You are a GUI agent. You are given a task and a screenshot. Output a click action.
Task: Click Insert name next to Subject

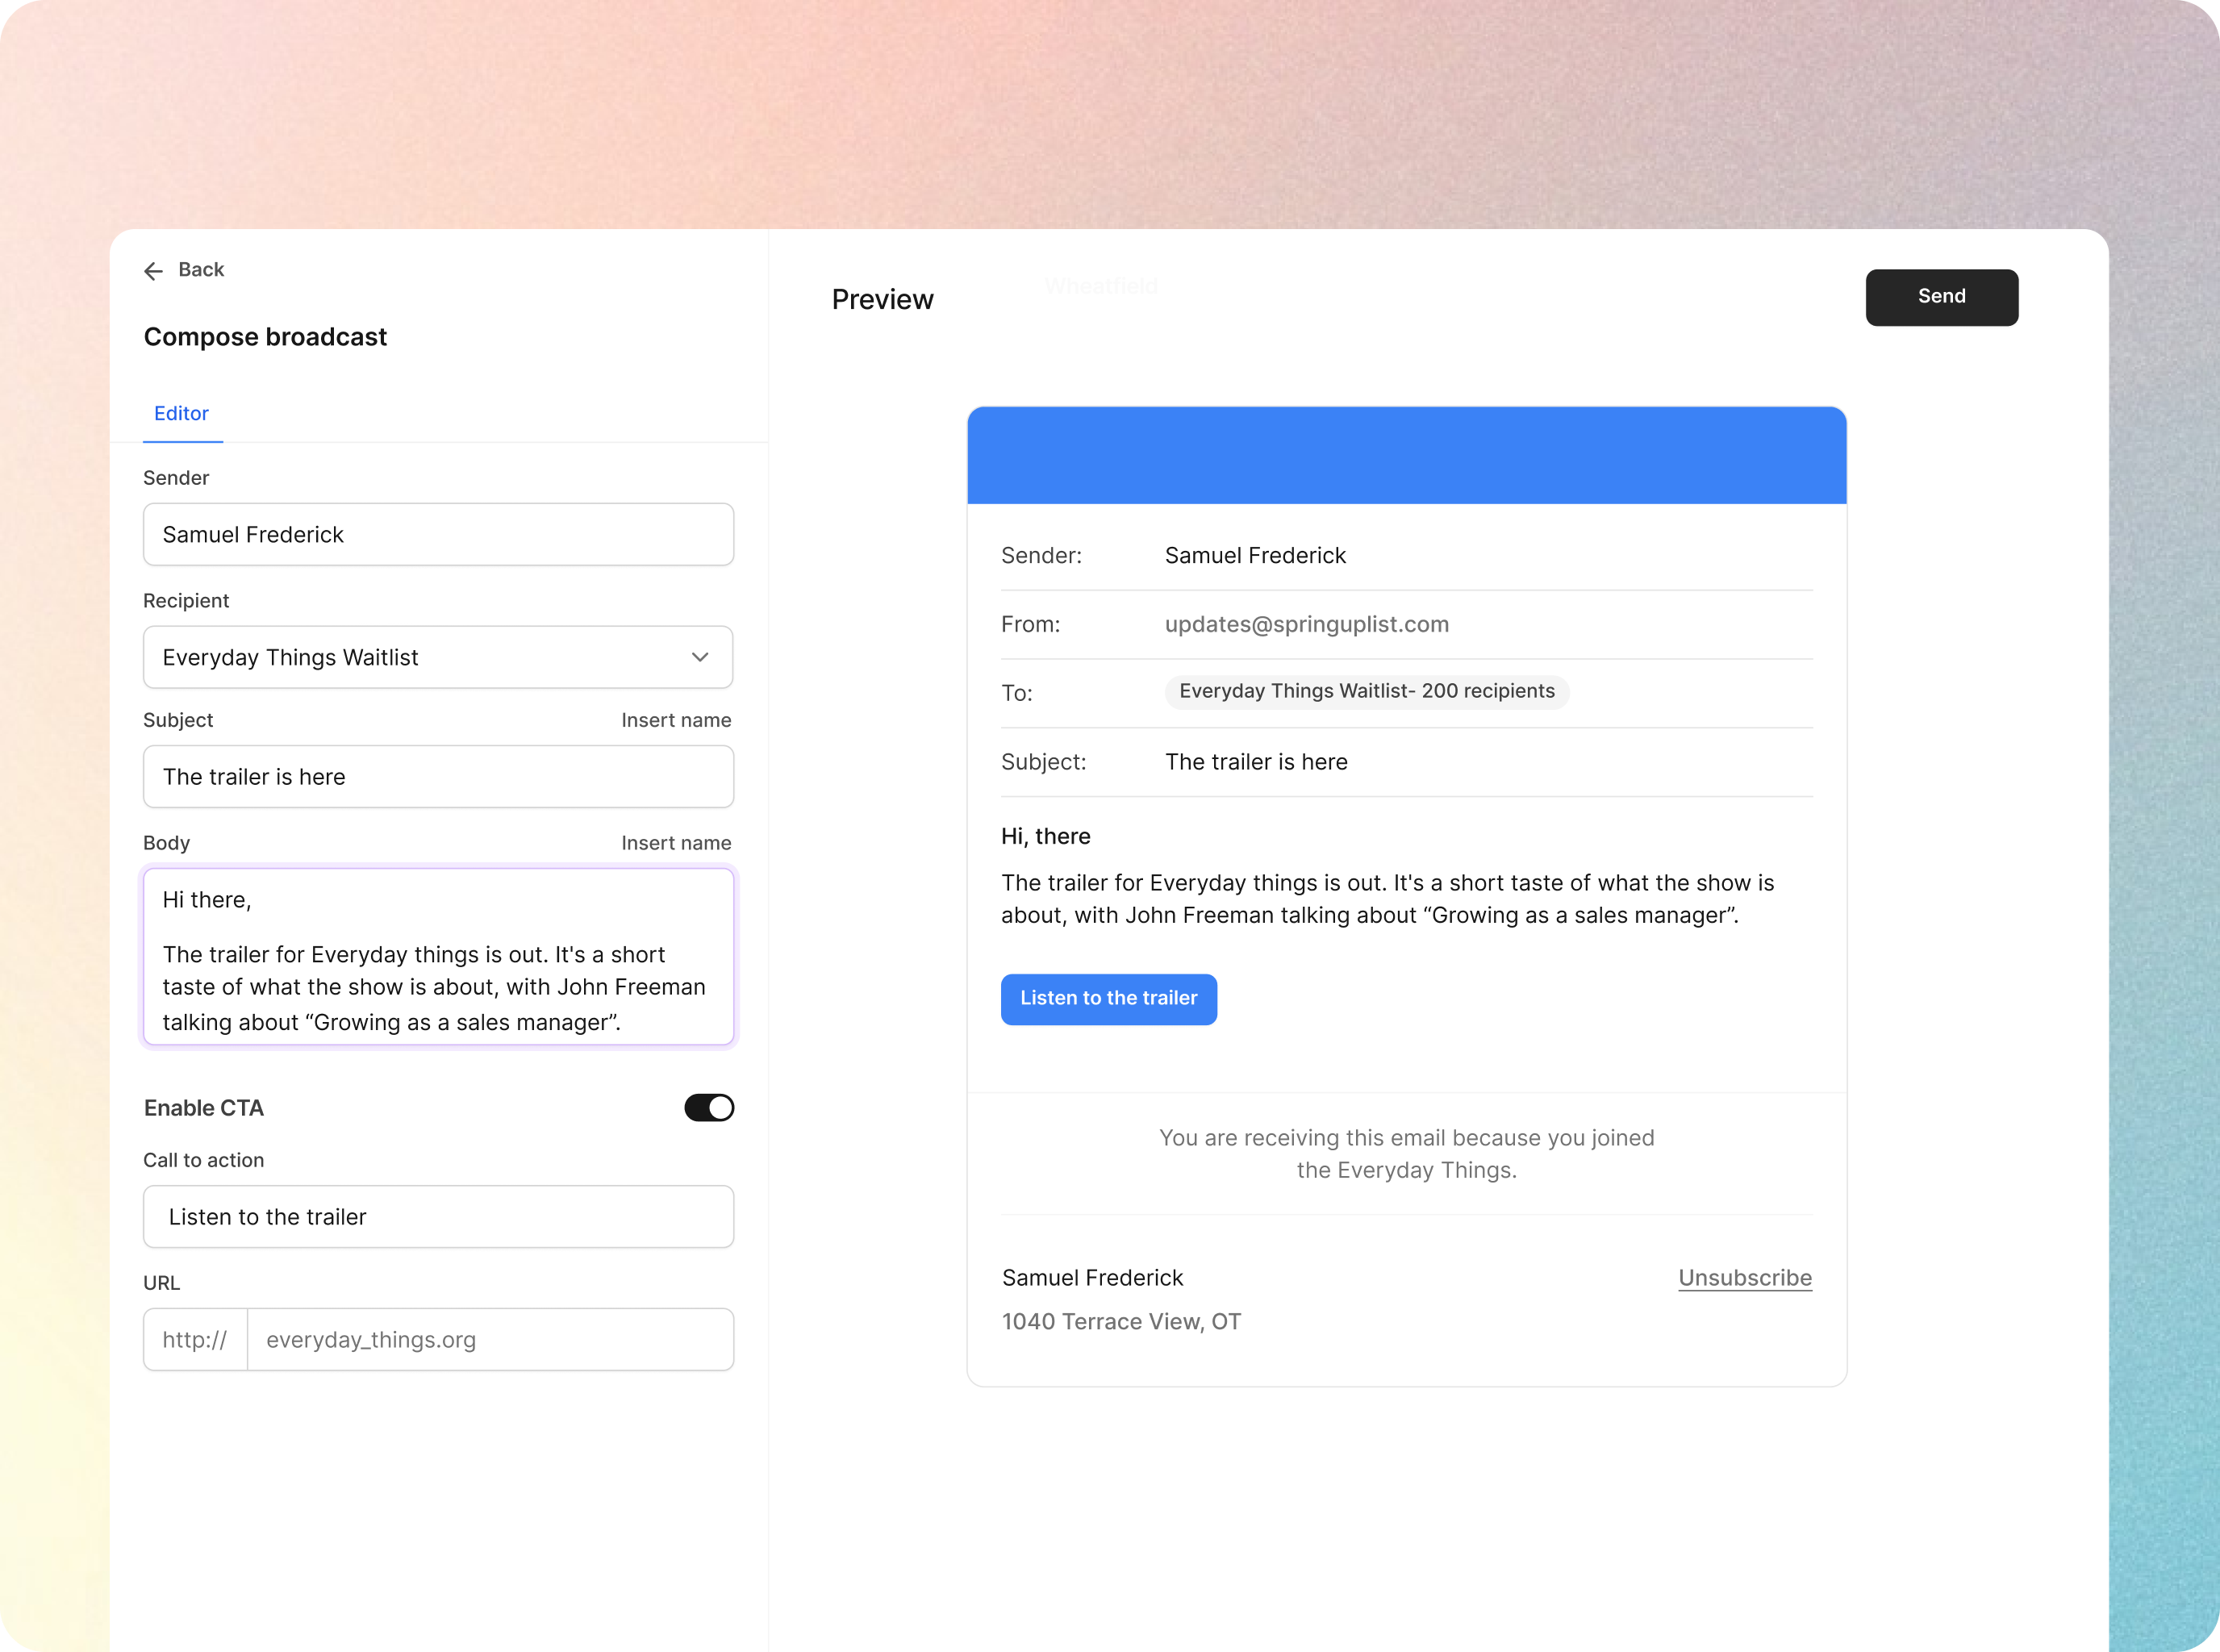(x=676, y=721)
